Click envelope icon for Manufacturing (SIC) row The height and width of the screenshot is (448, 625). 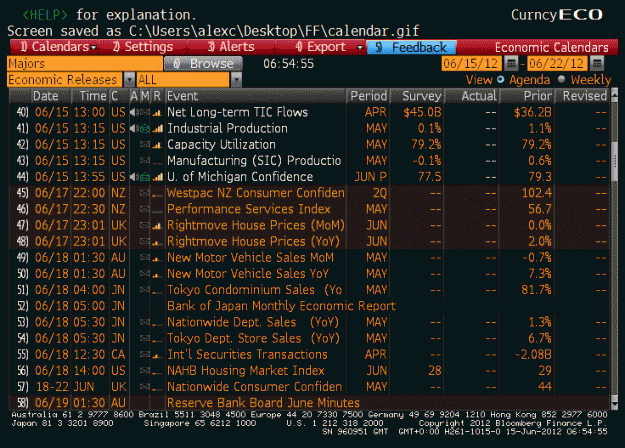point(145,161)
